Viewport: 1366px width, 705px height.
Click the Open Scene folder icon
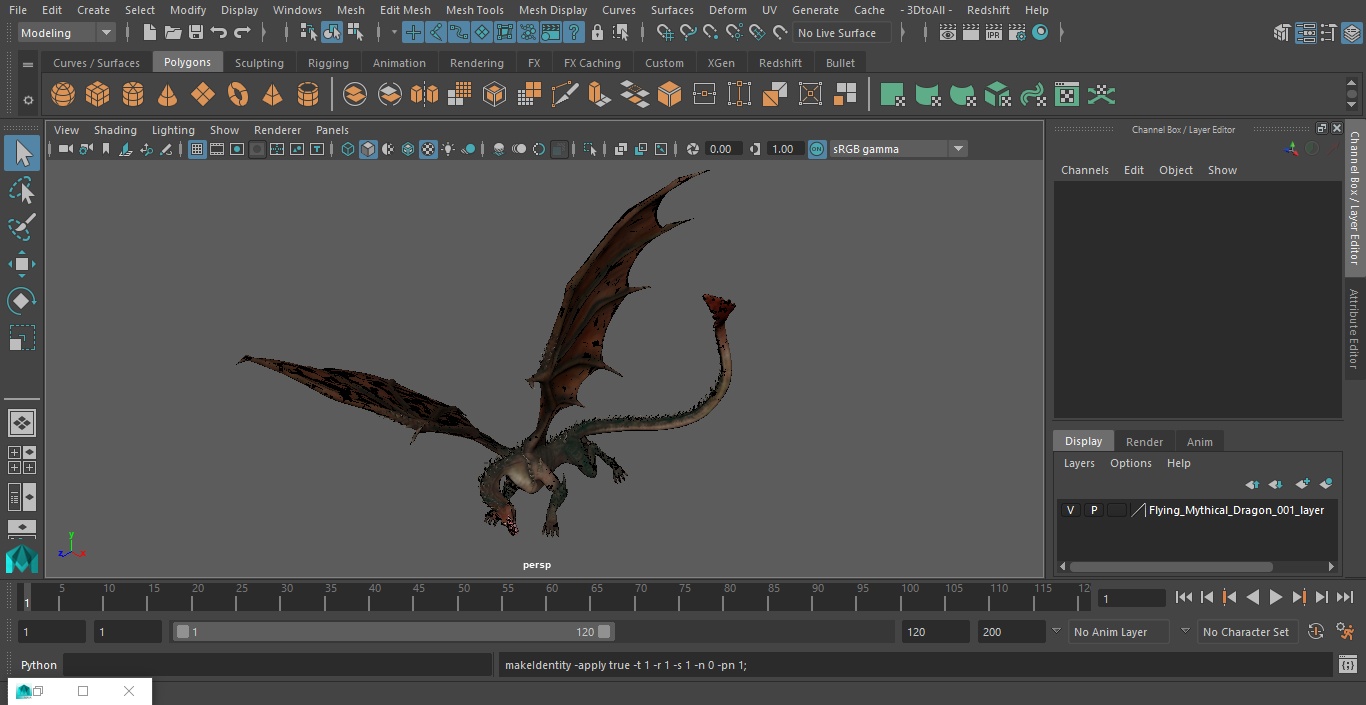(173, 33)
